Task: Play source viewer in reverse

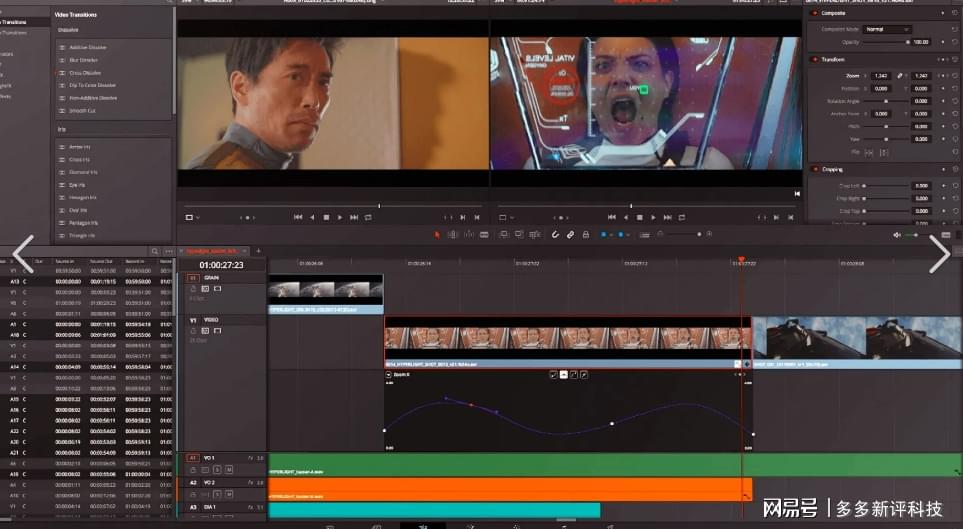Action: (x=312, y=217)
